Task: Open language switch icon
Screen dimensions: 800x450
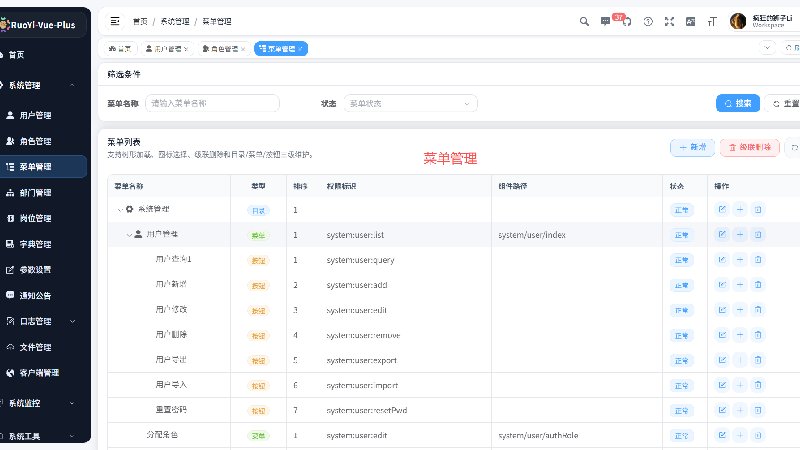Action: (x=690, y=21)
